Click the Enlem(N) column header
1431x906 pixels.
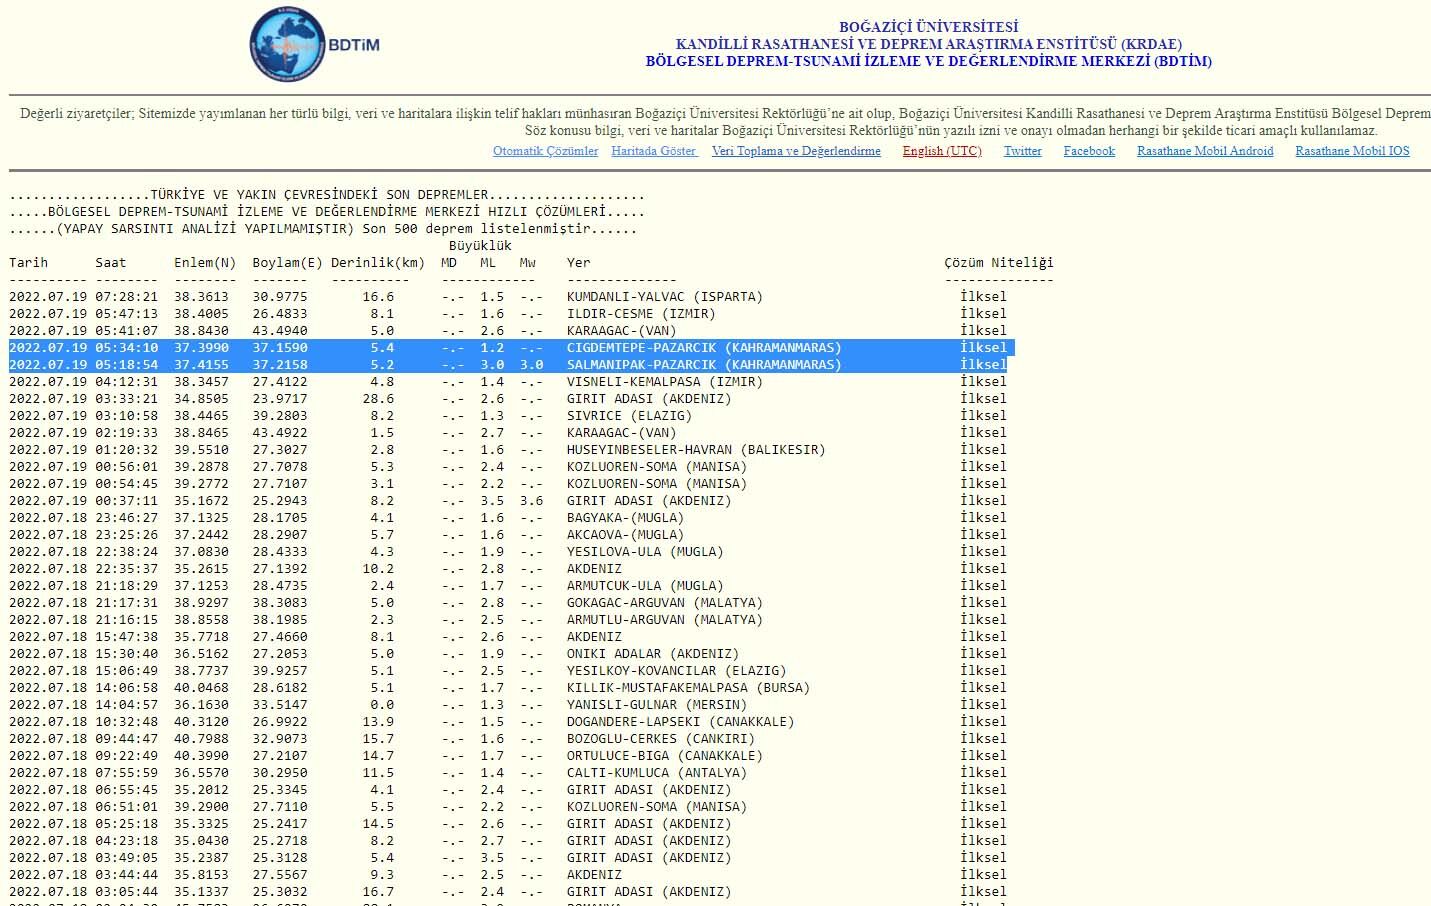click(x=205, y=263)
